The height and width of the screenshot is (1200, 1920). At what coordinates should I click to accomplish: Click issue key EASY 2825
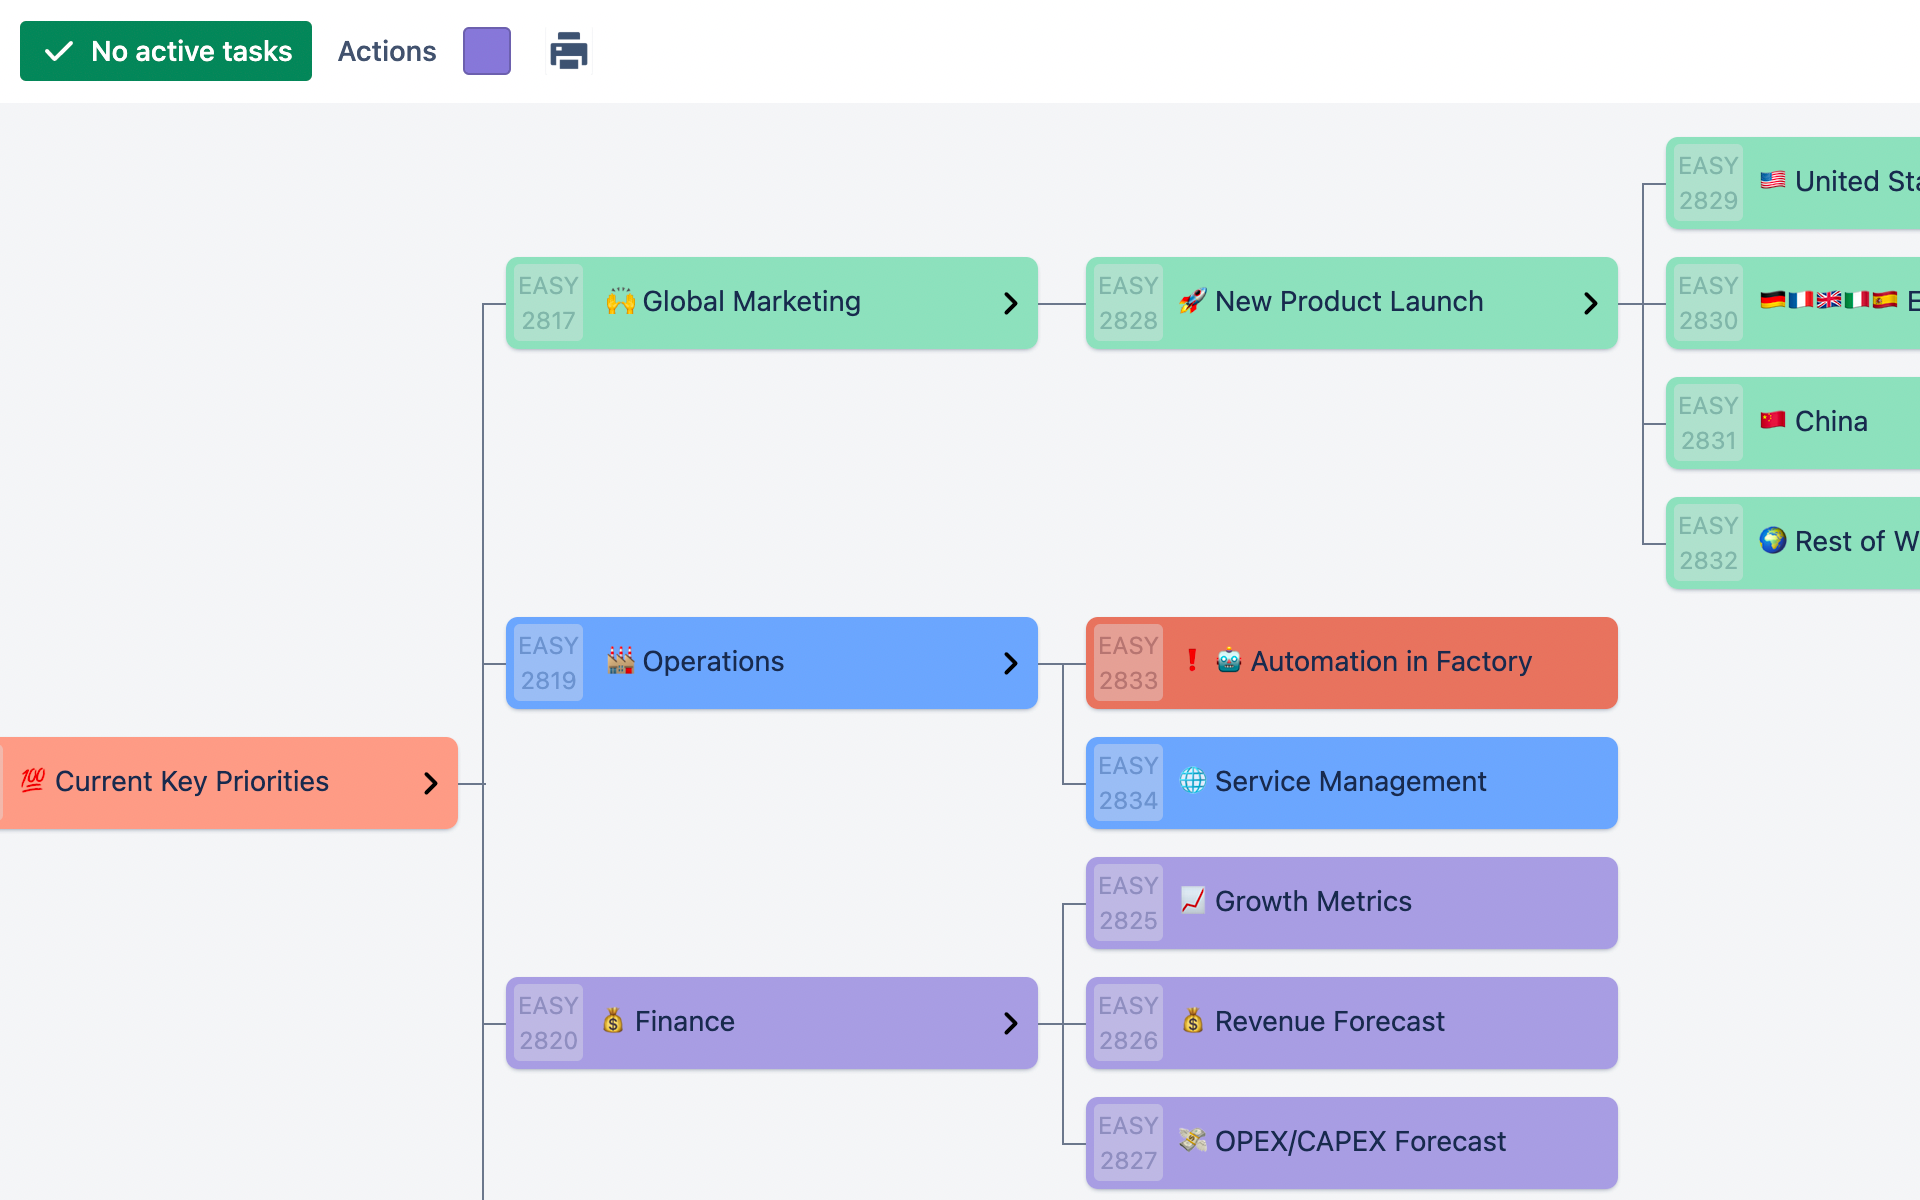click(x=1128, y=903)
